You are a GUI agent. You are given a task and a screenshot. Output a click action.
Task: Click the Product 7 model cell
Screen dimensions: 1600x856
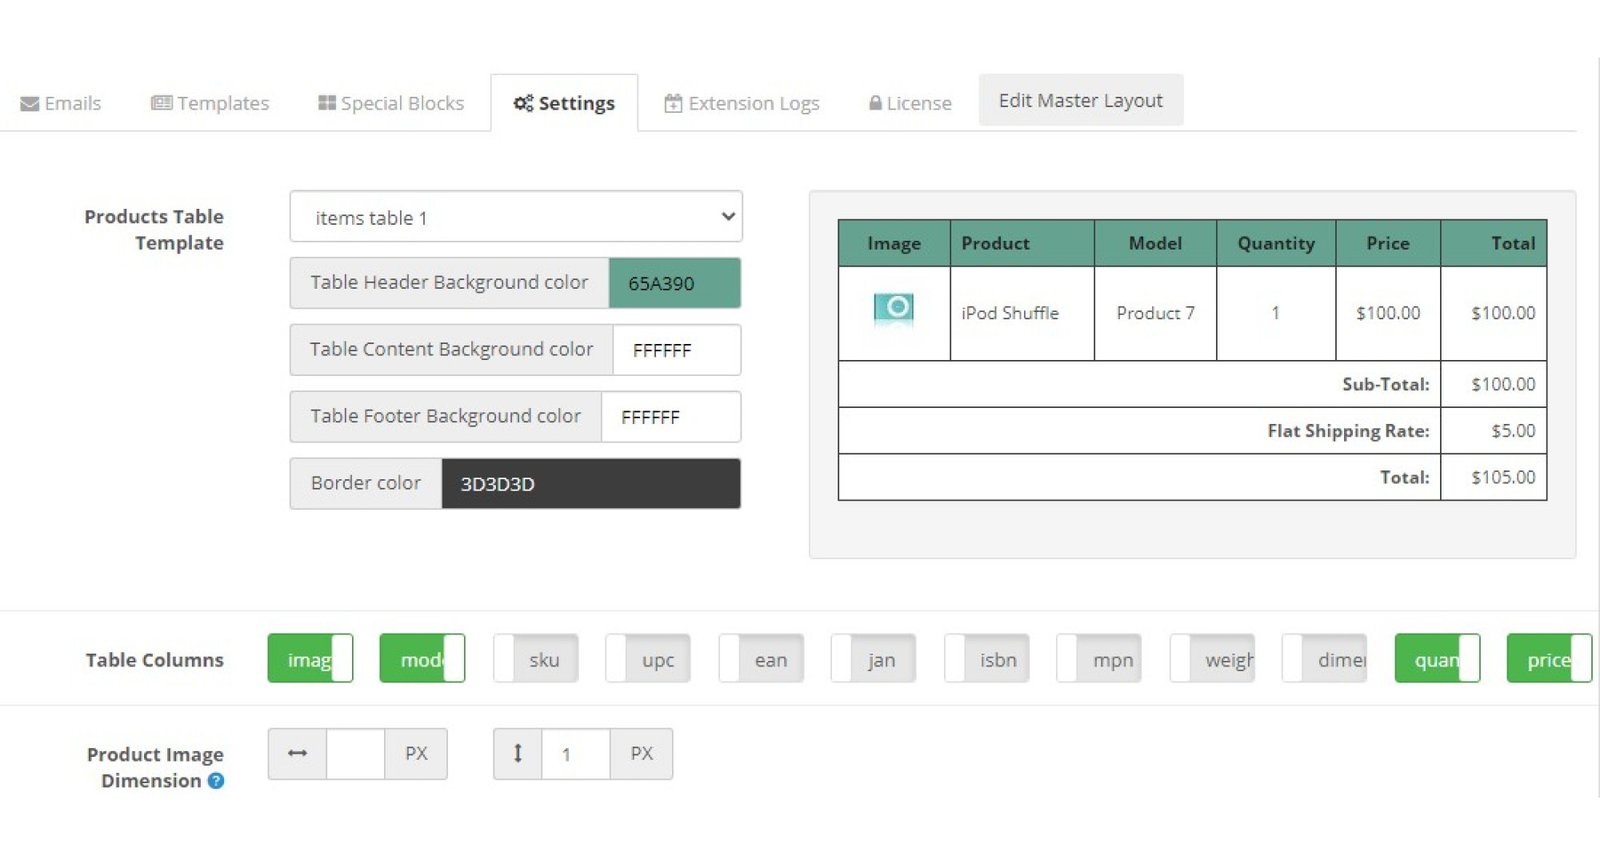(x=1155, y=313)
